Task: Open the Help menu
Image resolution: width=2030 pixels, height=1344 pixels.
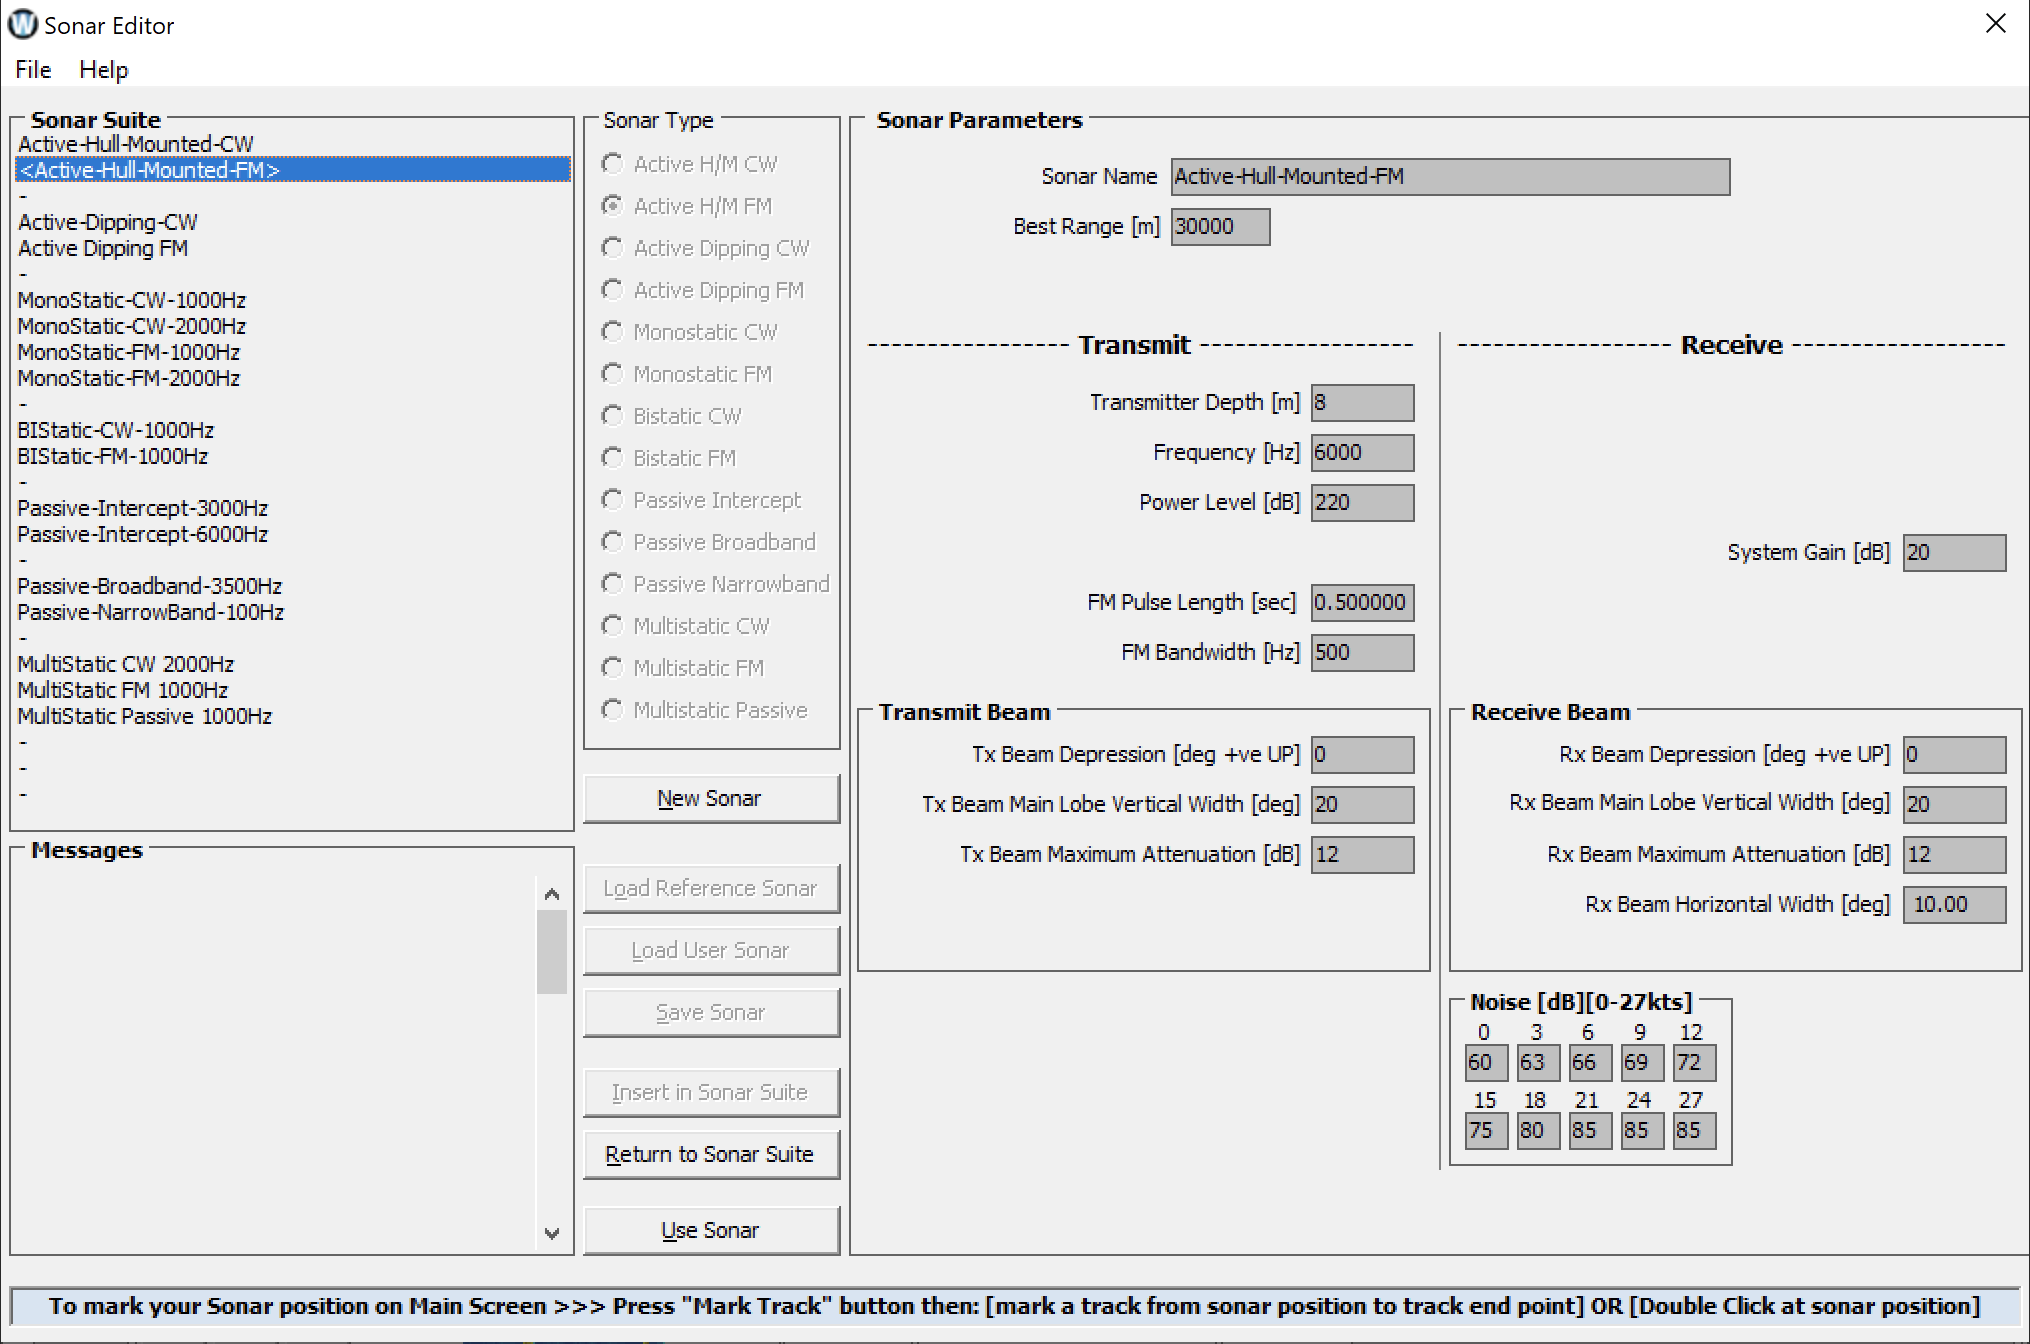Action: pos(104,69)
